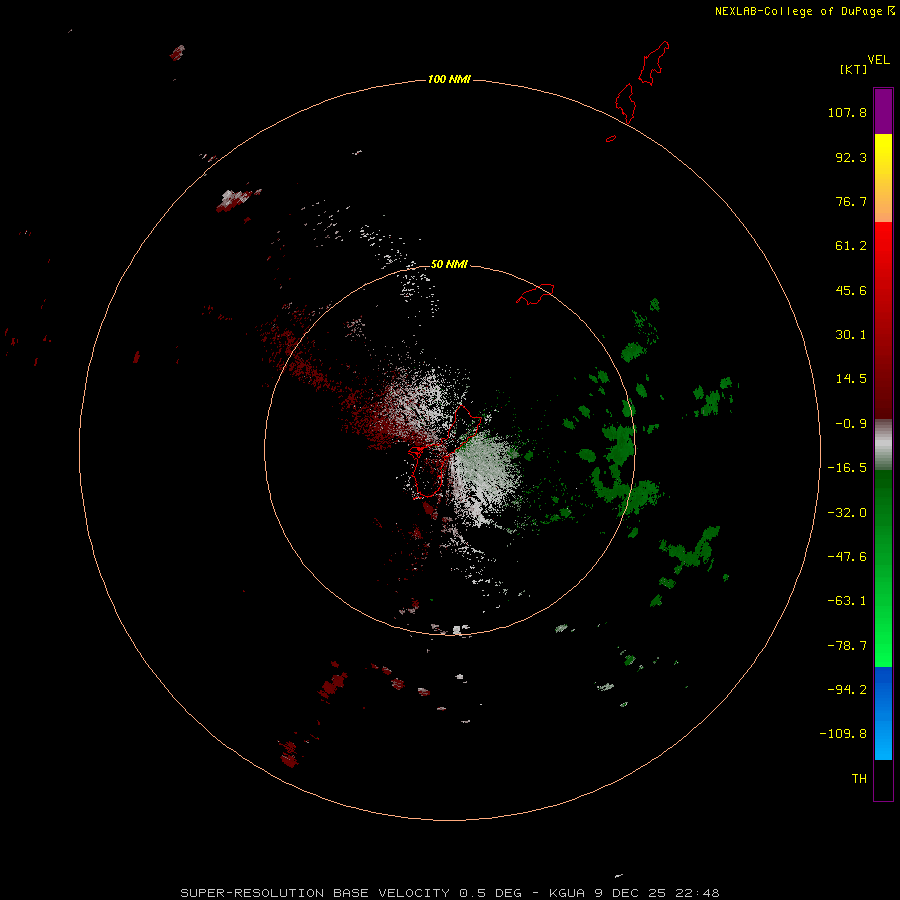Click the 92.3 velocity scale value
The image size is (900, 900).
tap(851, 157)
